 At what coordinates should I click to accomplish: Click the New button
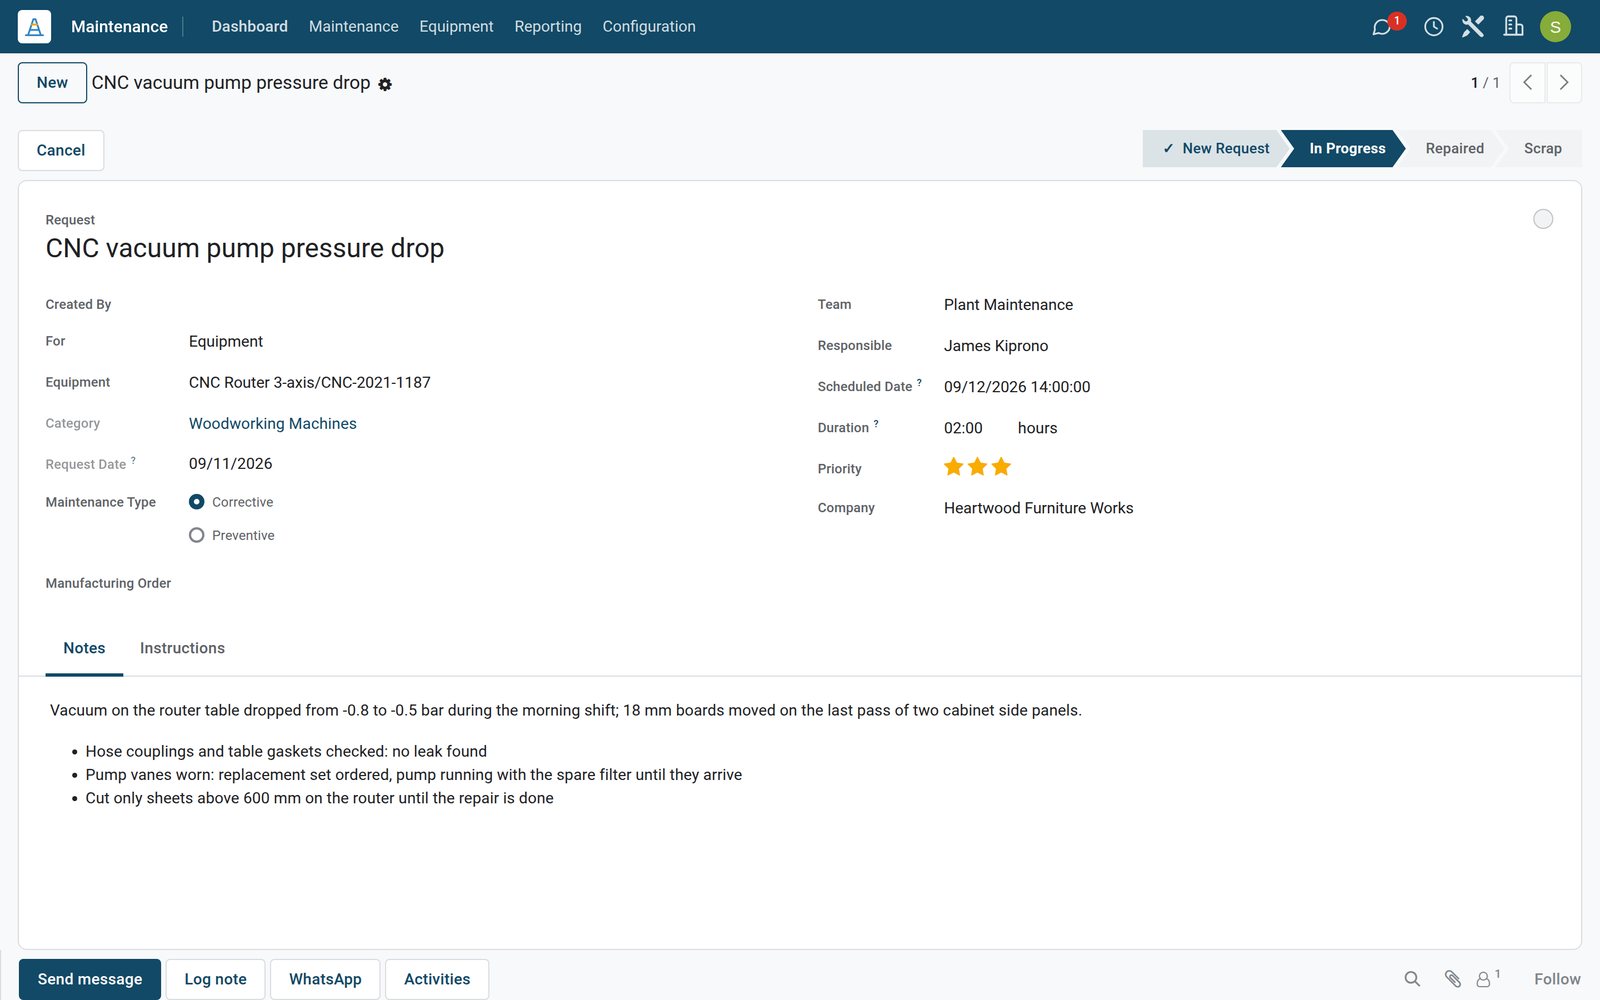52,83
